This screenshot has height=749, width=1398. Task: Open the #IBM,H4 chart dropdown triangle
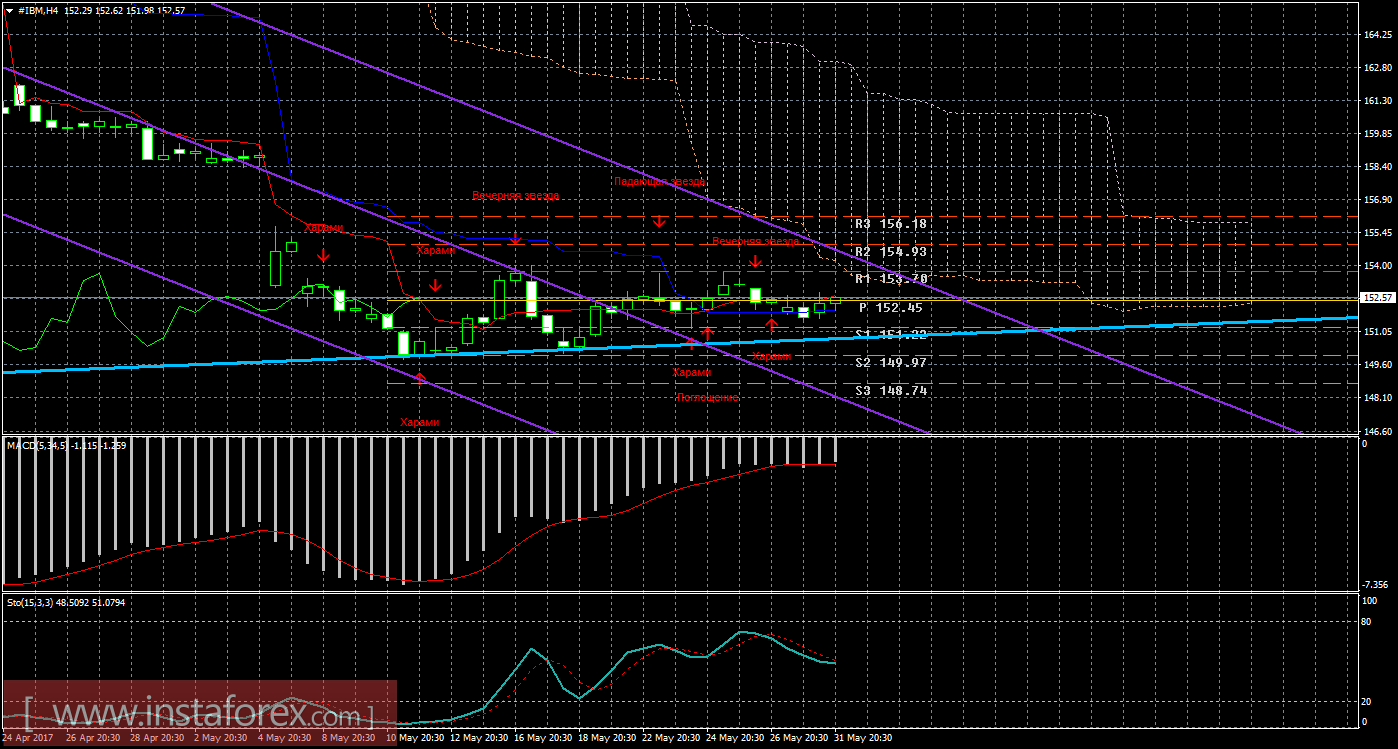8,10
